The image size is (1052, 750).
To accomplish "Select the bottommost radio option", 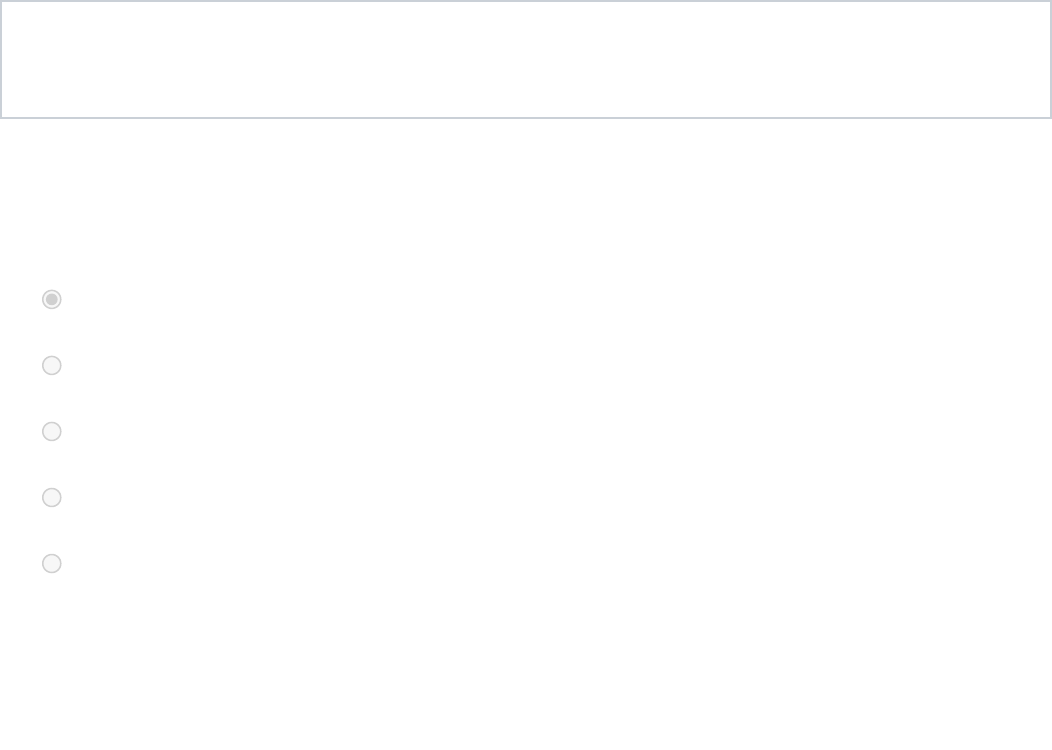I will (x=52, y=563).
